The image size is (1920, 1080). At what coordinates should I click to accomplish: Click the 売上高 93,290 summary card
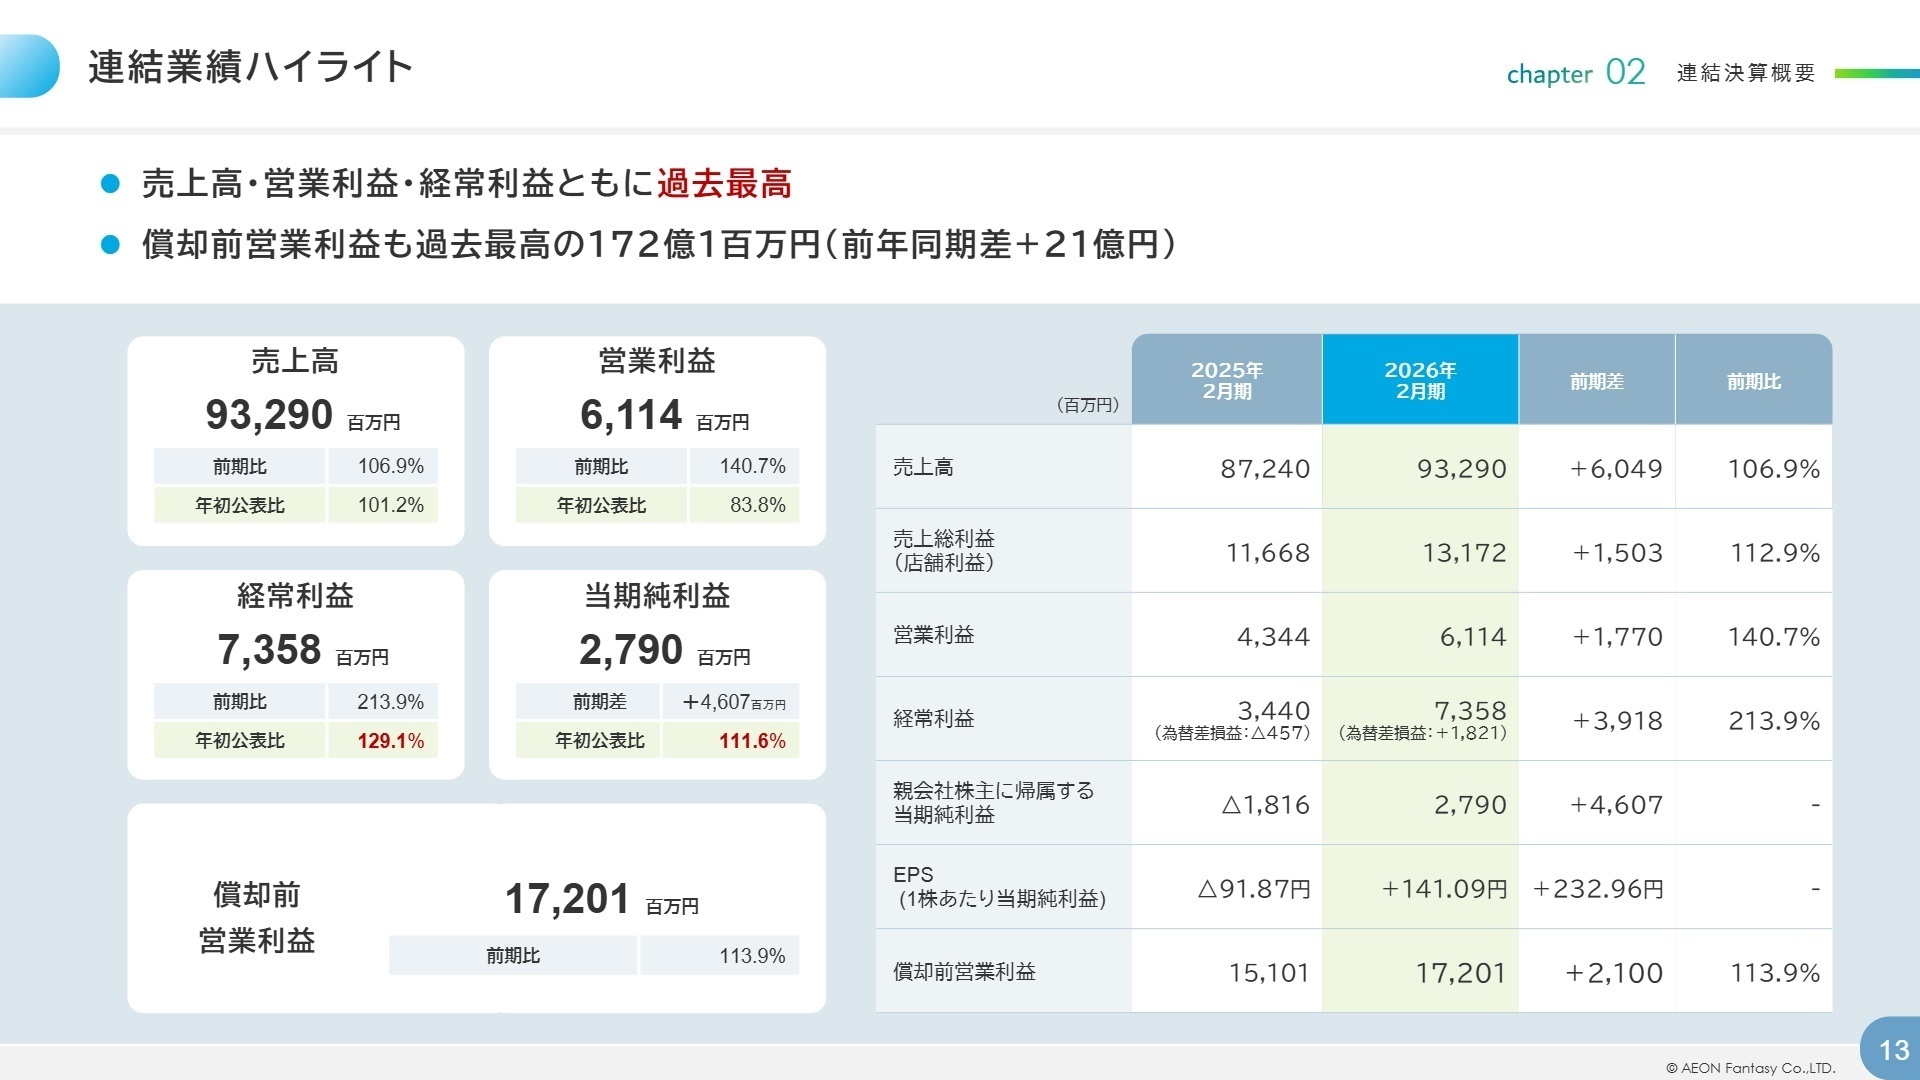click(x=295, y=440)
